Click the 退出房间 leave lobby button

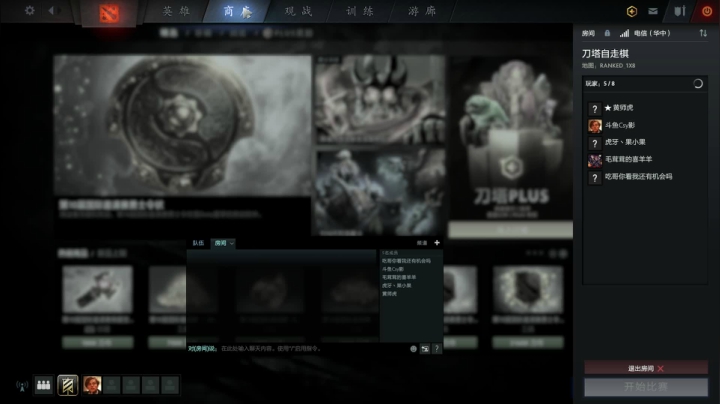point(646,368)
